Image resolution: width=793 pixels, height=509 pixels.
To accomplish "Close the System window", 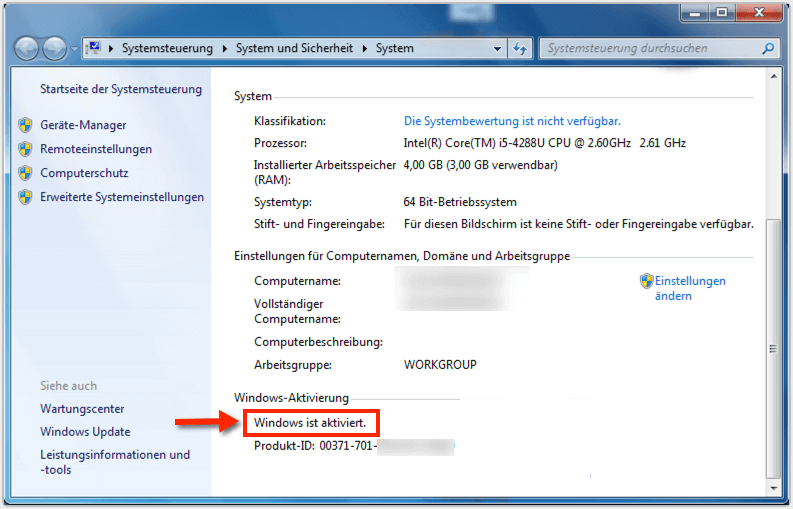I will (759, 13).
